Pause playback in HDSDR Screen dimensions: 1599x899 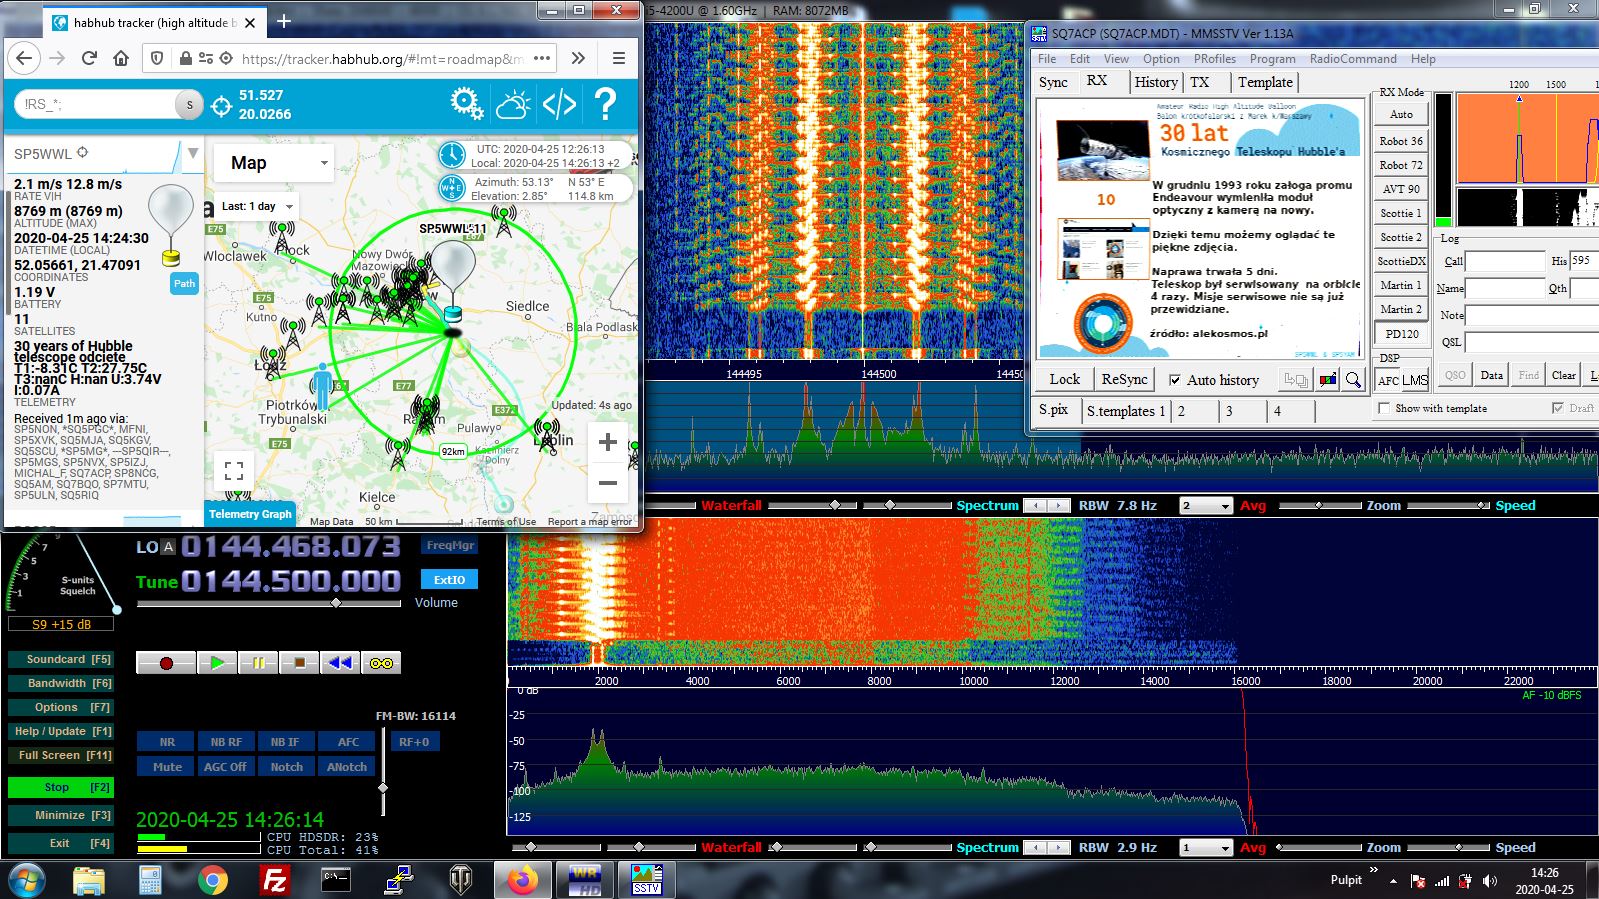258,662
